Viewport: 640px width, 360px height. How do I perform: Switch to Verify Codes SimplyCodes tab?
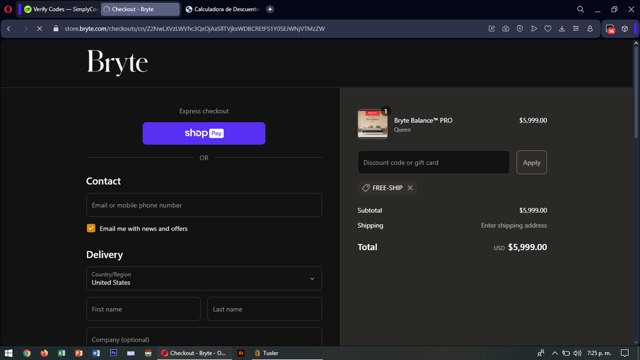tap(60, 9)
